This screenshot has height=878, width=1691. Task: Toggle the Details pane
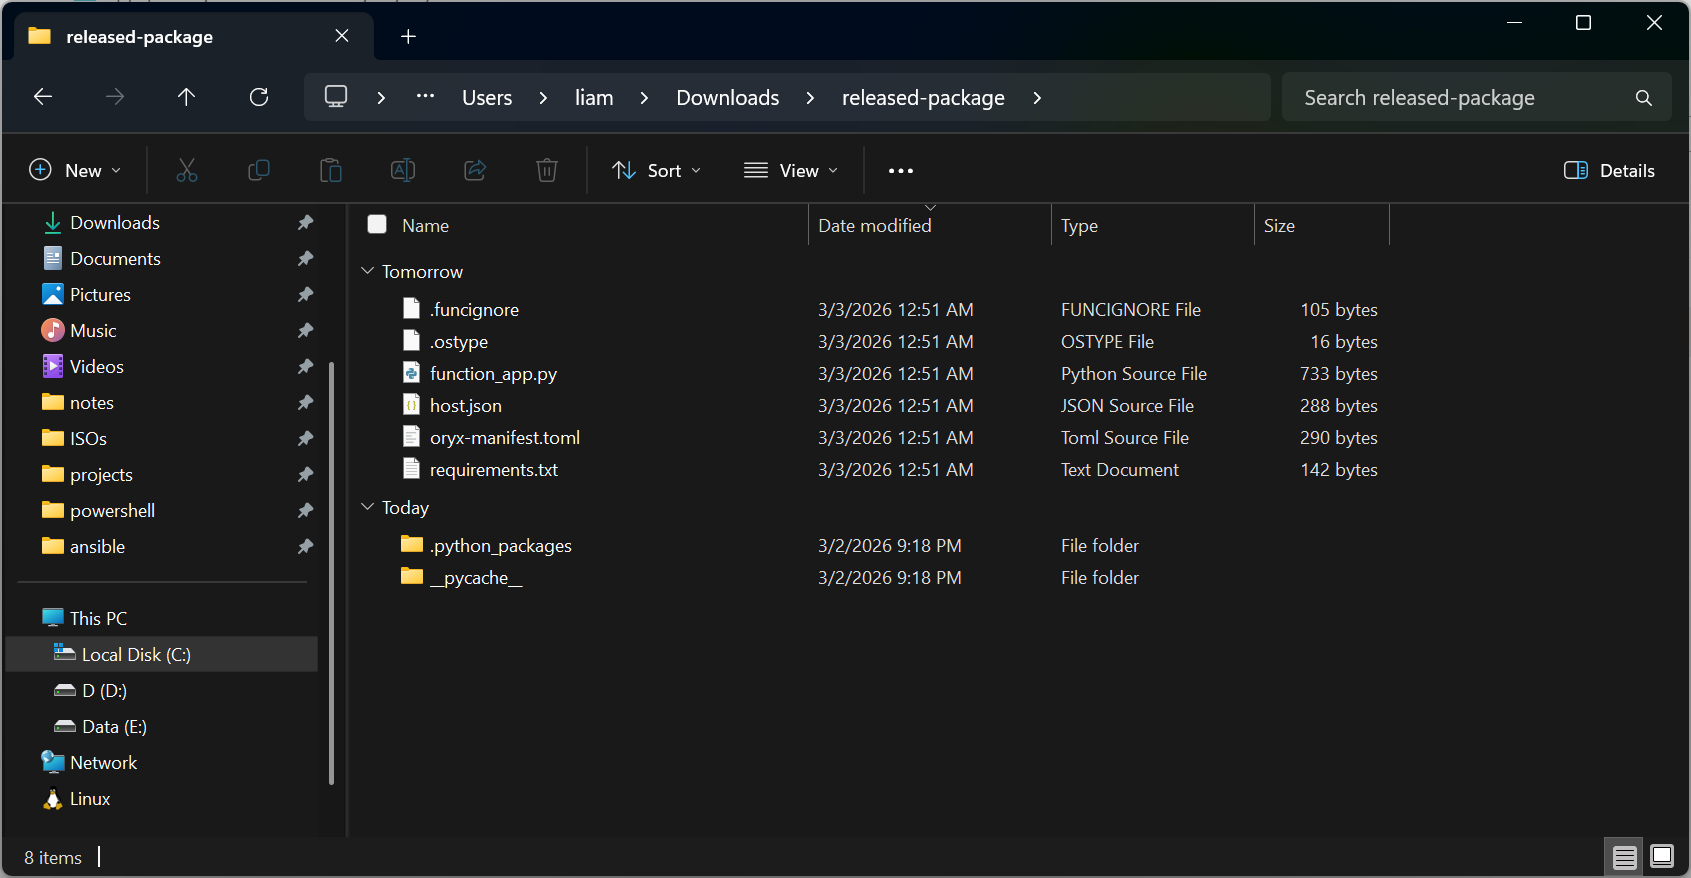(x=1609, y=171)
